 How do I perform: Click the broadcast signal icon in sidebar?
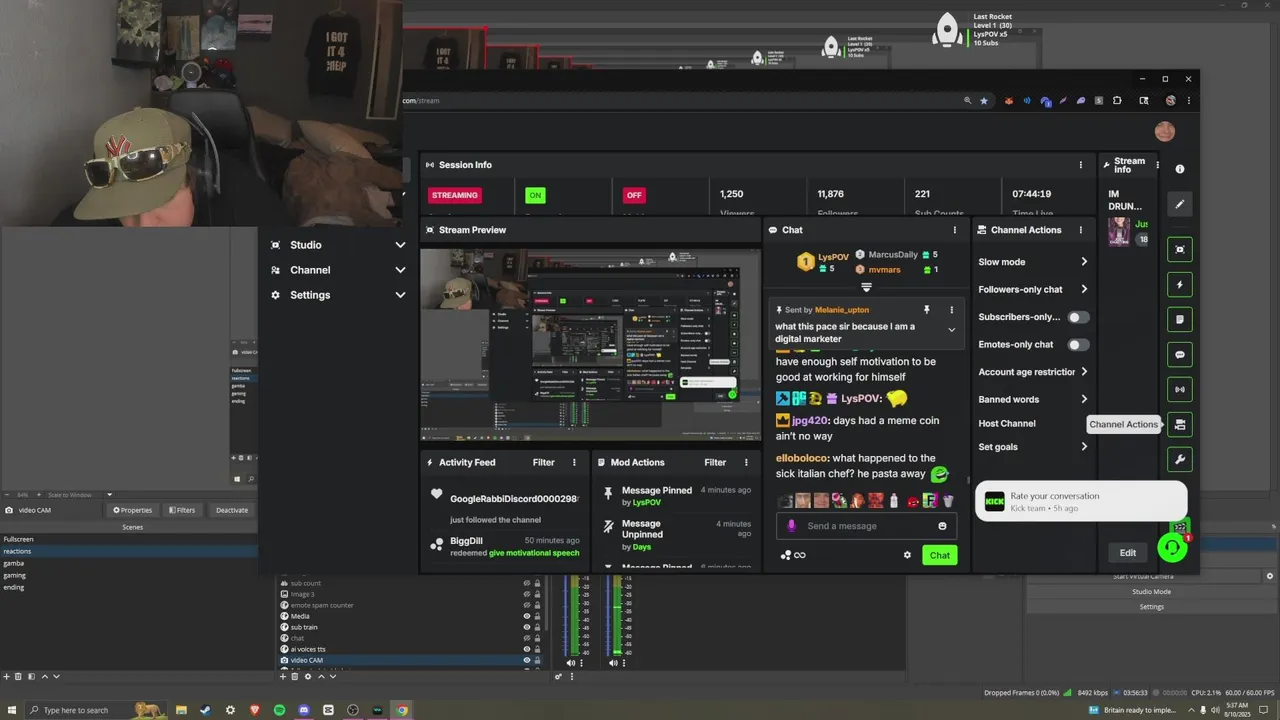(1180, 390)
